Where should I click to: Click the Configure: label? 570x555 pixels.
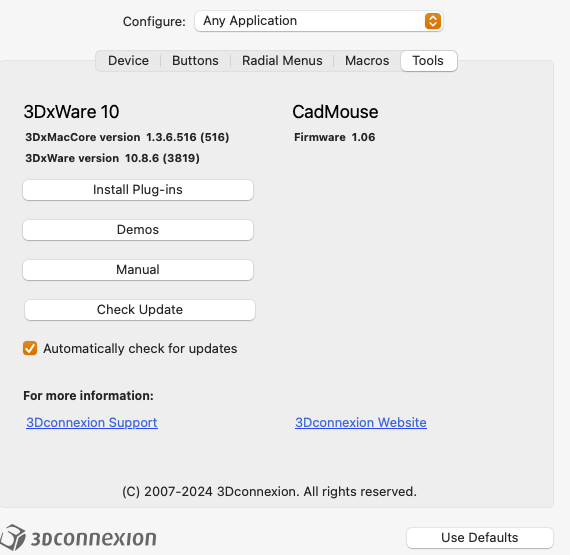[154, 21]
